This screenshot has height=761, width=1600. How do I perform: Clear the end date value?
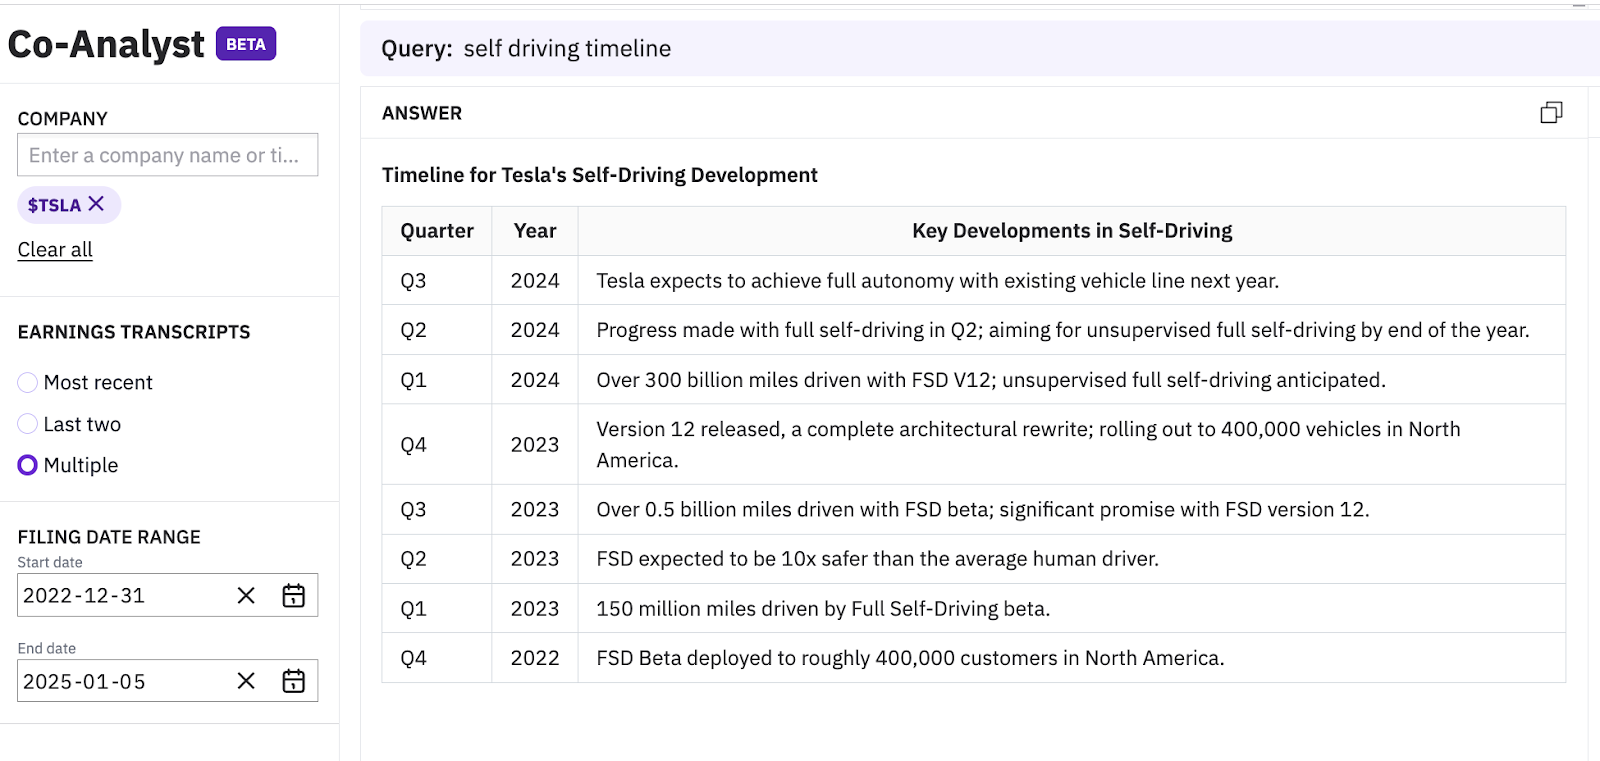pyautogui.click(x=246, y=681)
